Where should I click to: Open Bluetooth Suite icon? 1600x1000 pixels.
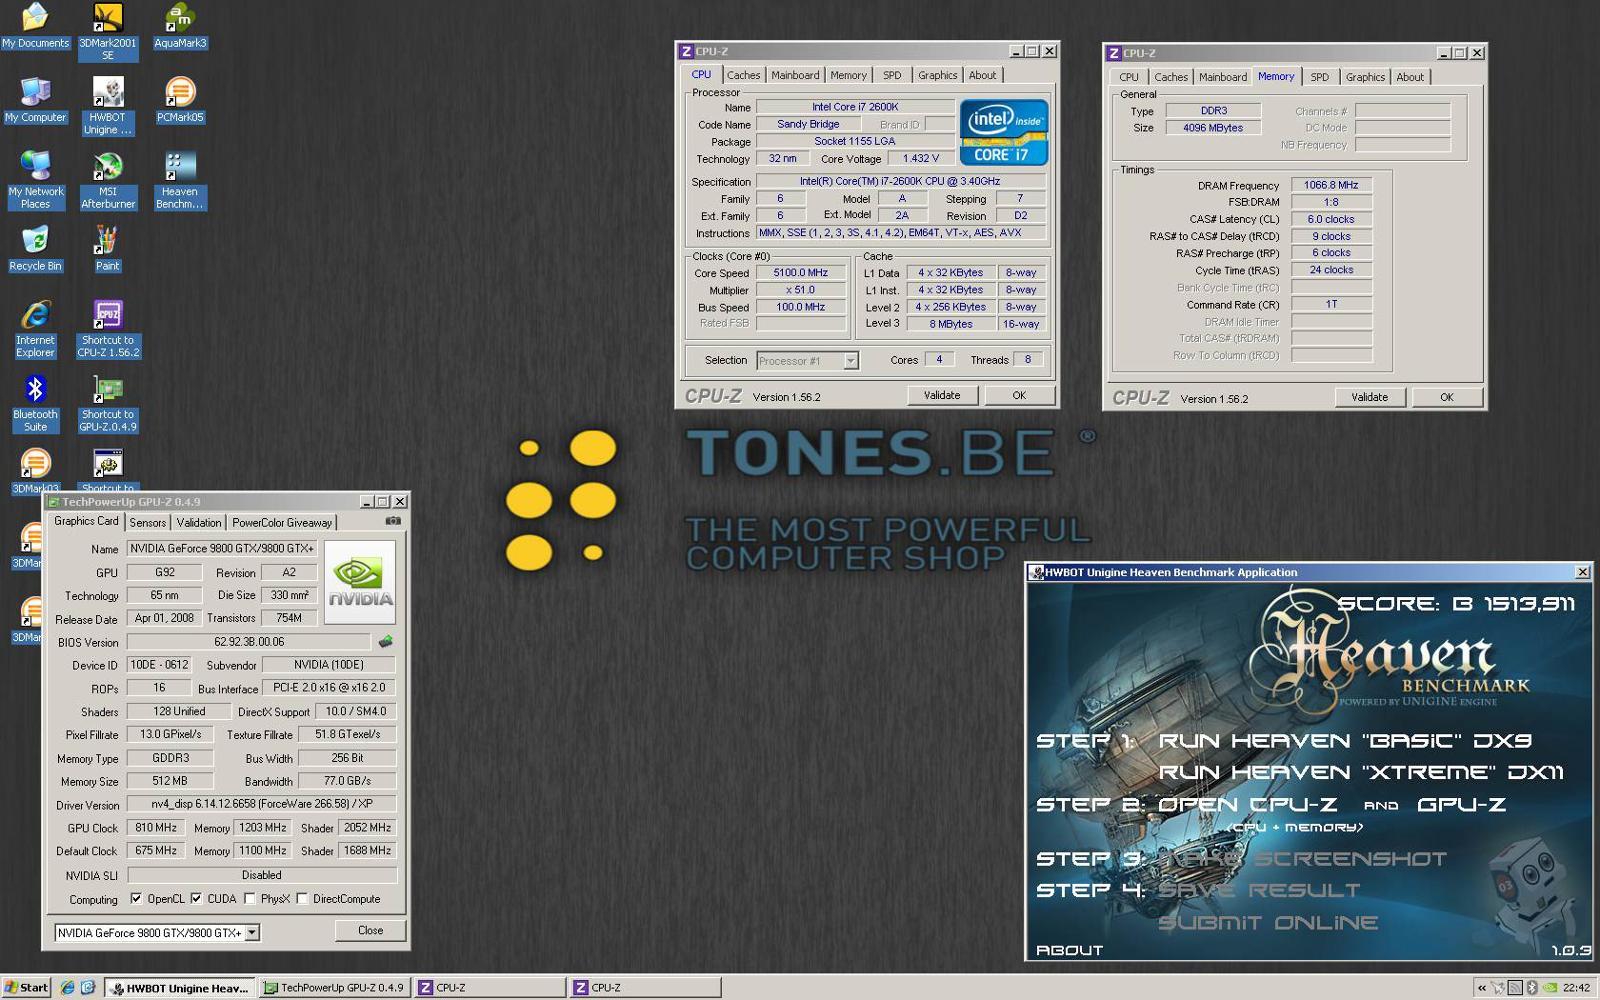[35, 402]
